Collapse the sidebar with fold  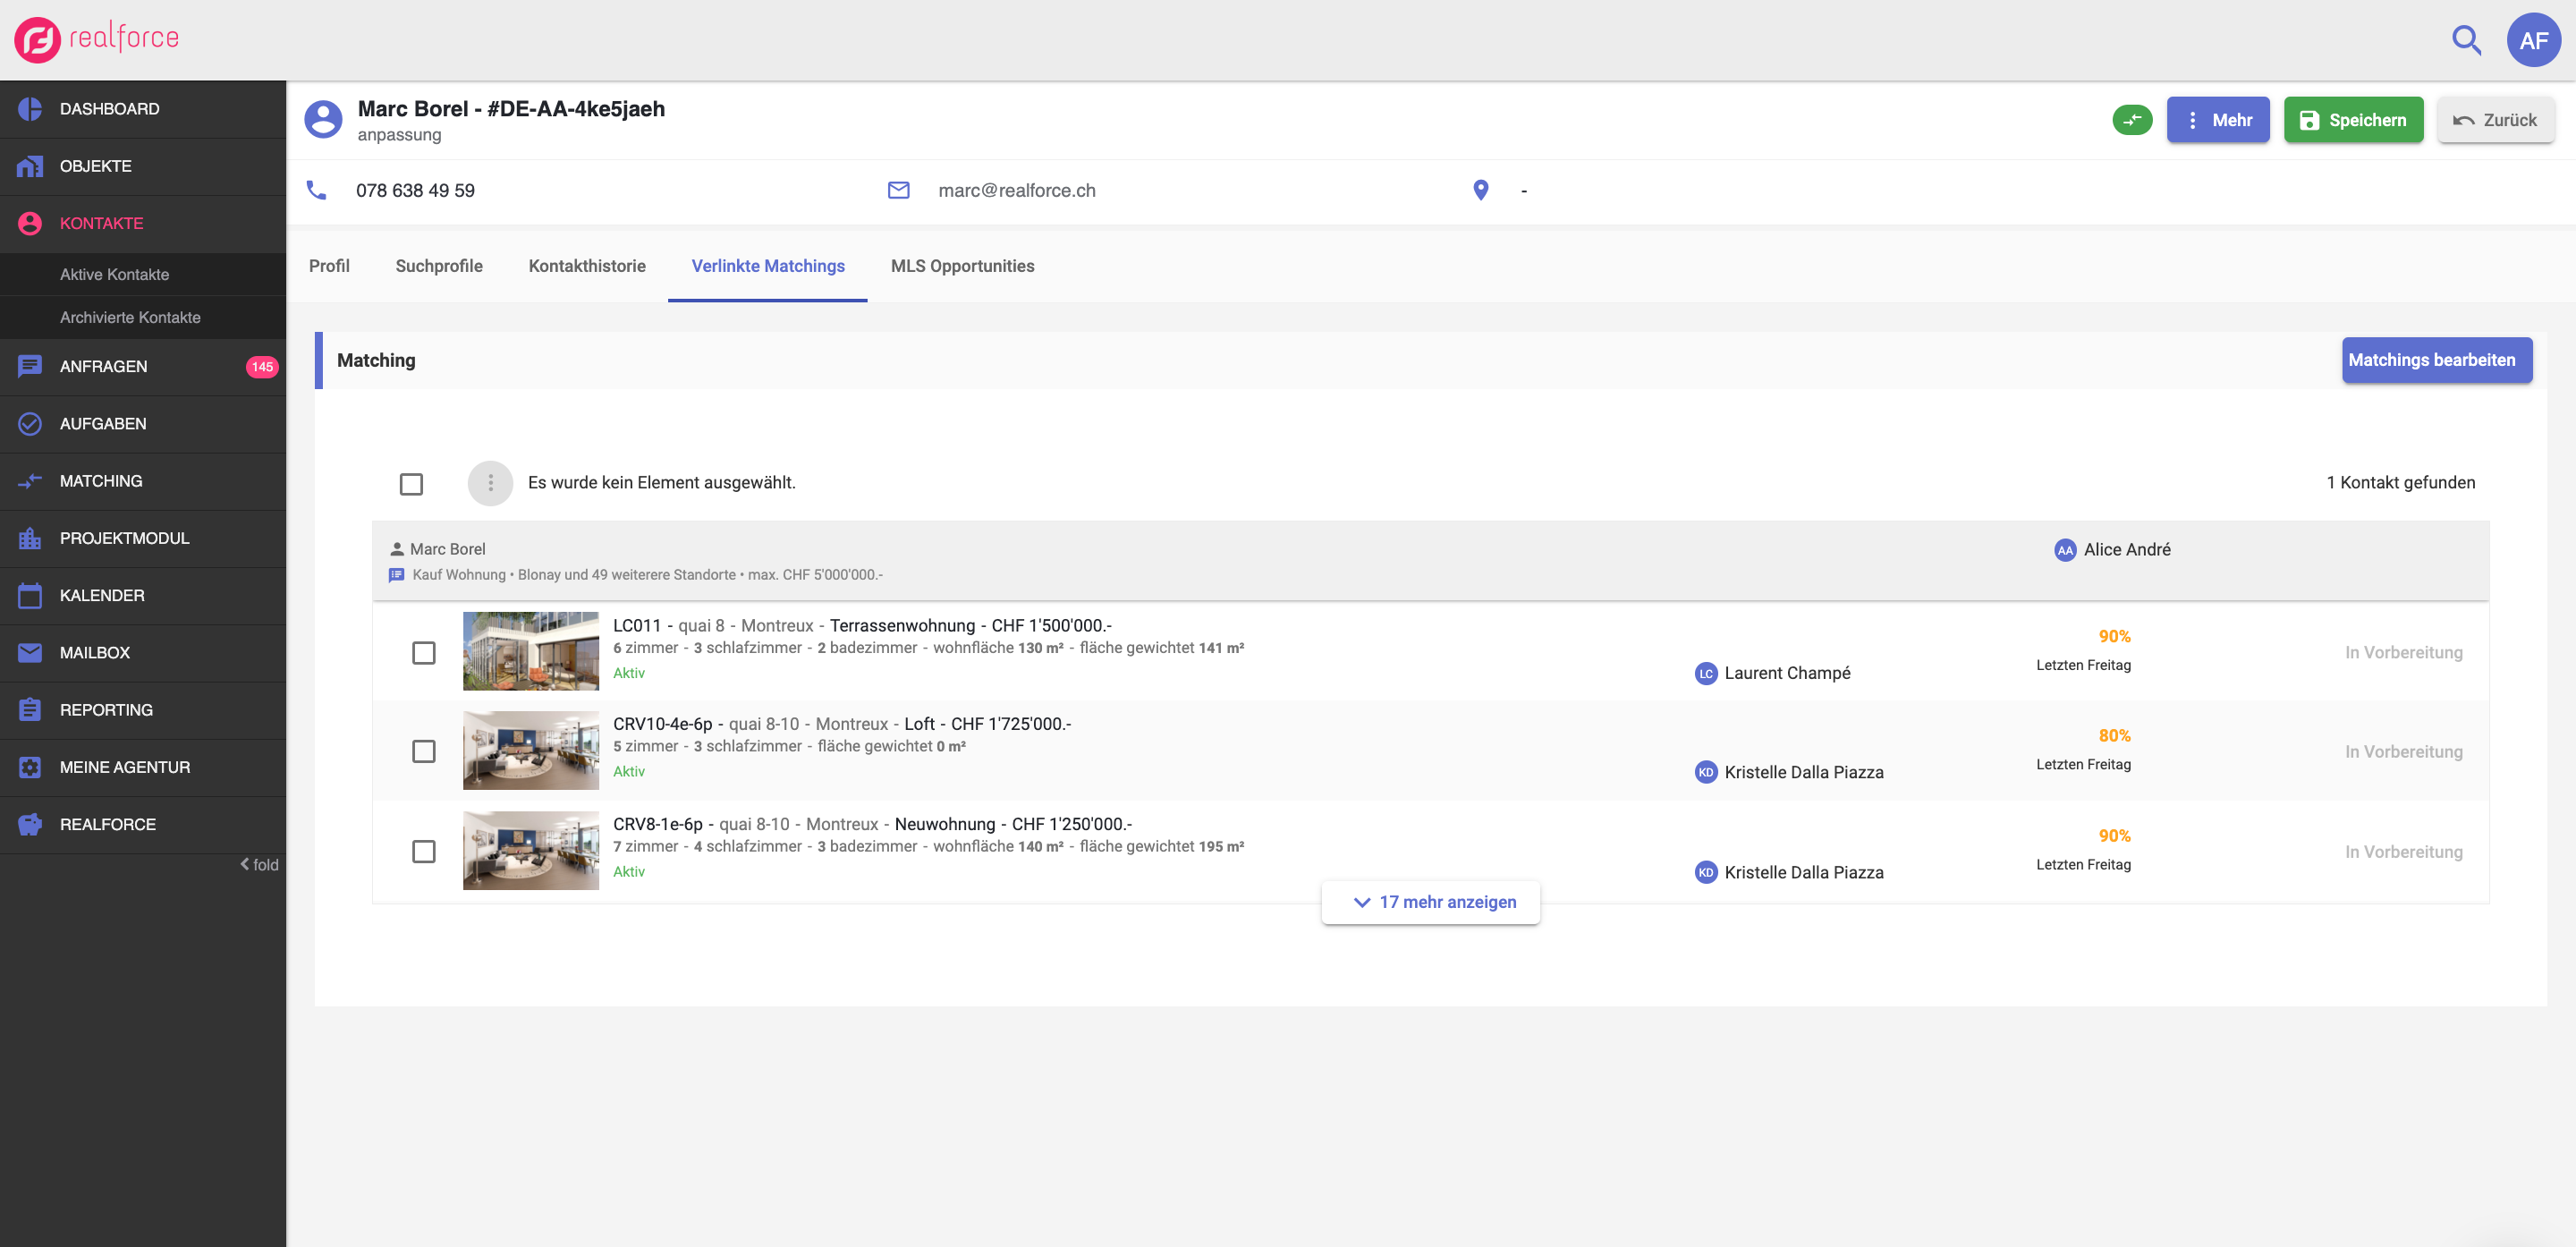pos(260,865)
